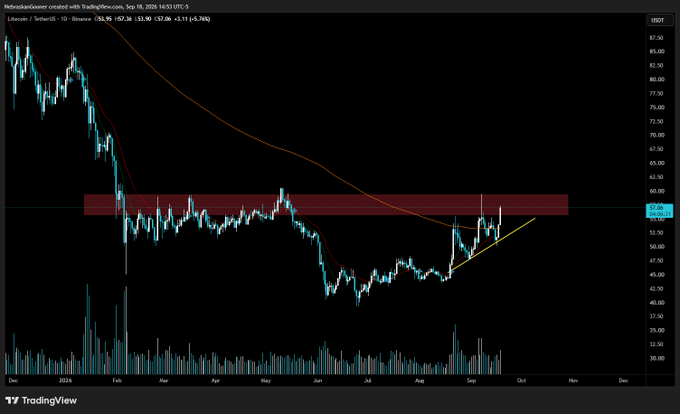Screen dimensions: 680x414
Task: Click the 60.00 price axis label
Action: (657, 191)
